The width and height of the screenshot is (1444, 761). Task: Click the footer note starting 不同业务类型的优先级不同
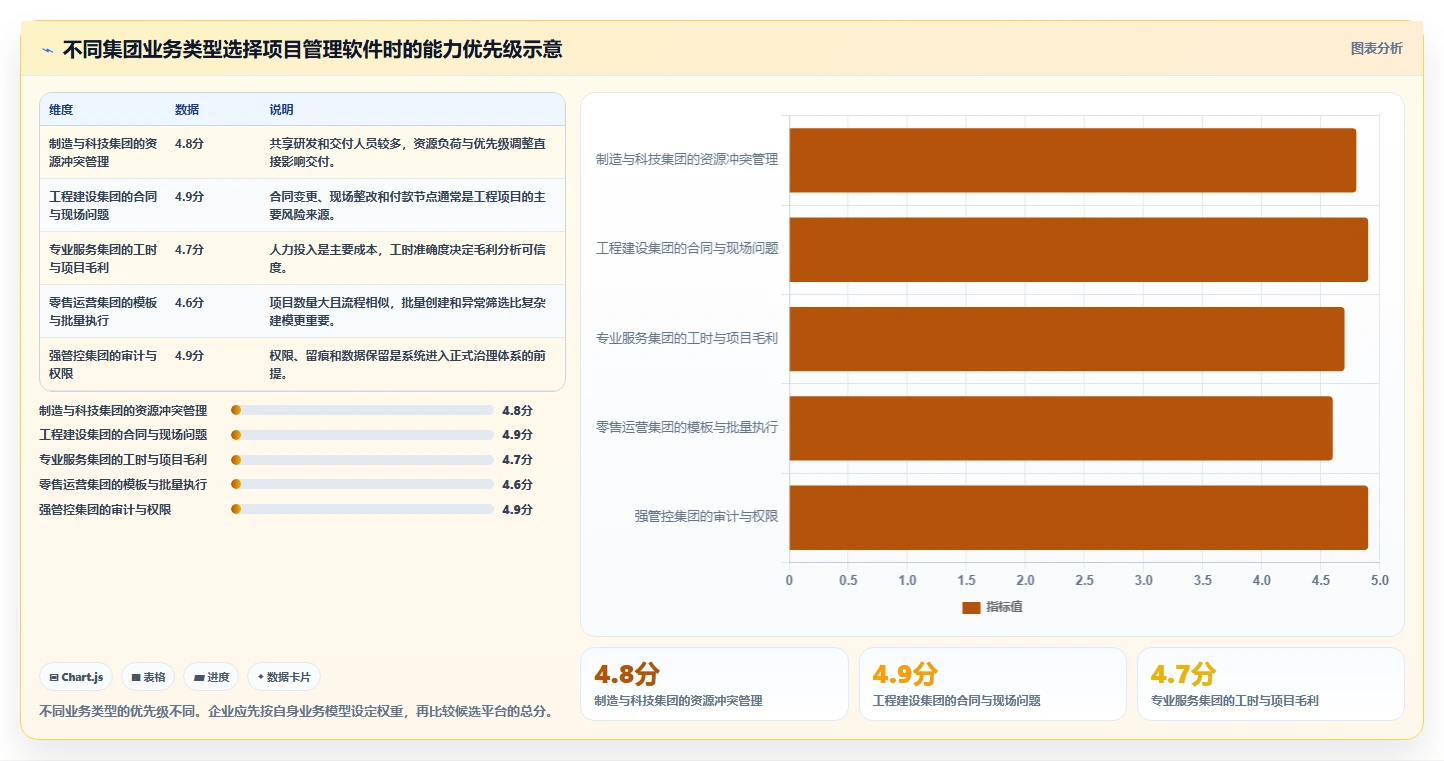click(x=296, y=712)
